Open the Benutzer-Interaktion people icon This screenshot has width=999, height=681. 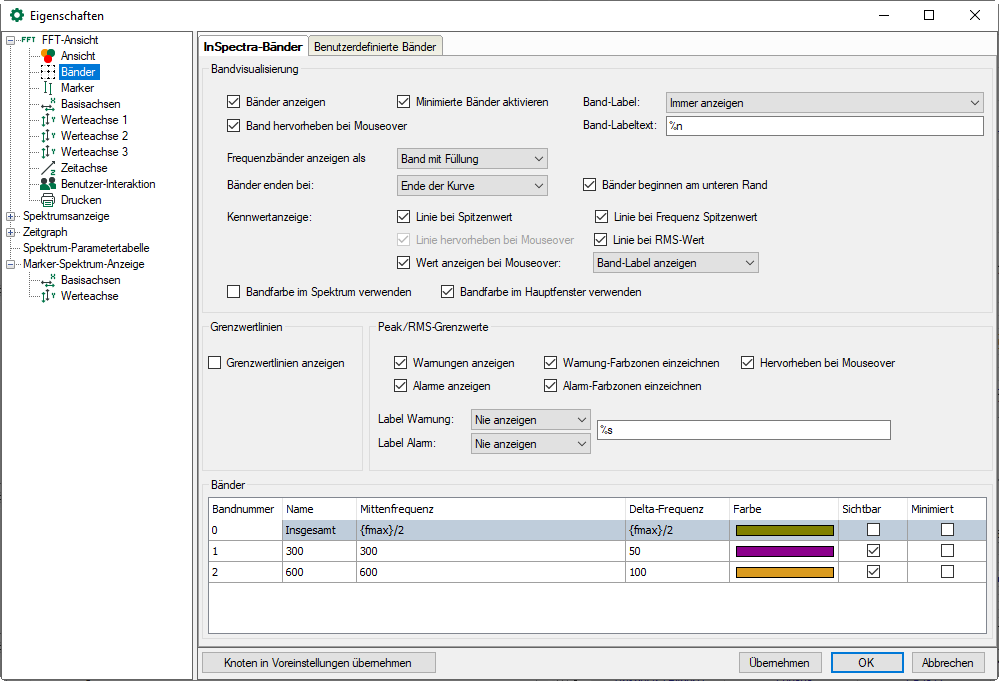[x=47, y=184]
